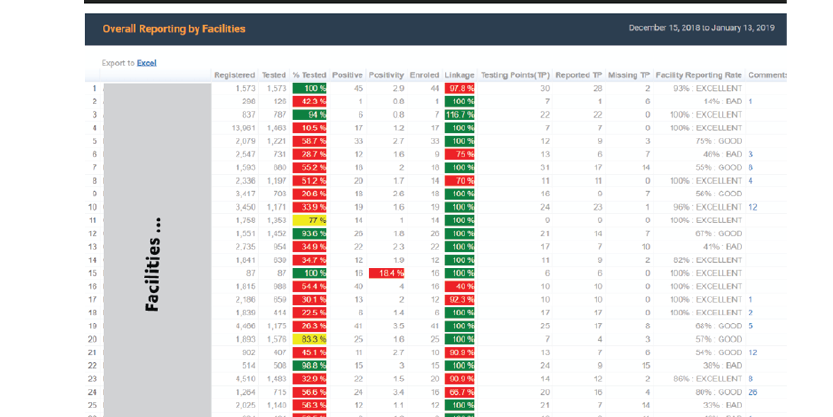Sort by the Linkage column header
Viewport: 833px width, 417px height.
459,75
